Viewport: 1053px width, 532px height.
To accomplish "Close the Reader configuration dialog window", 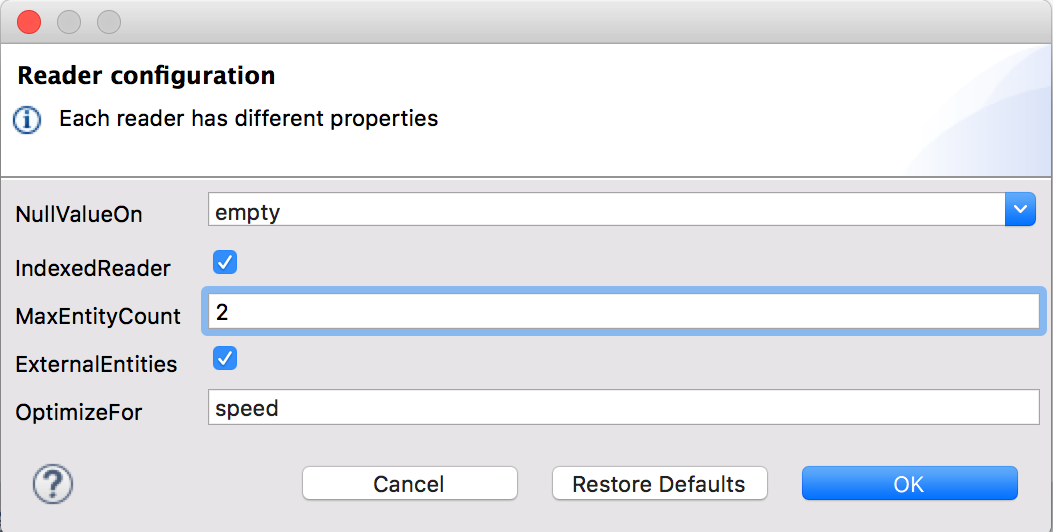I will click(x=29, y=21).
